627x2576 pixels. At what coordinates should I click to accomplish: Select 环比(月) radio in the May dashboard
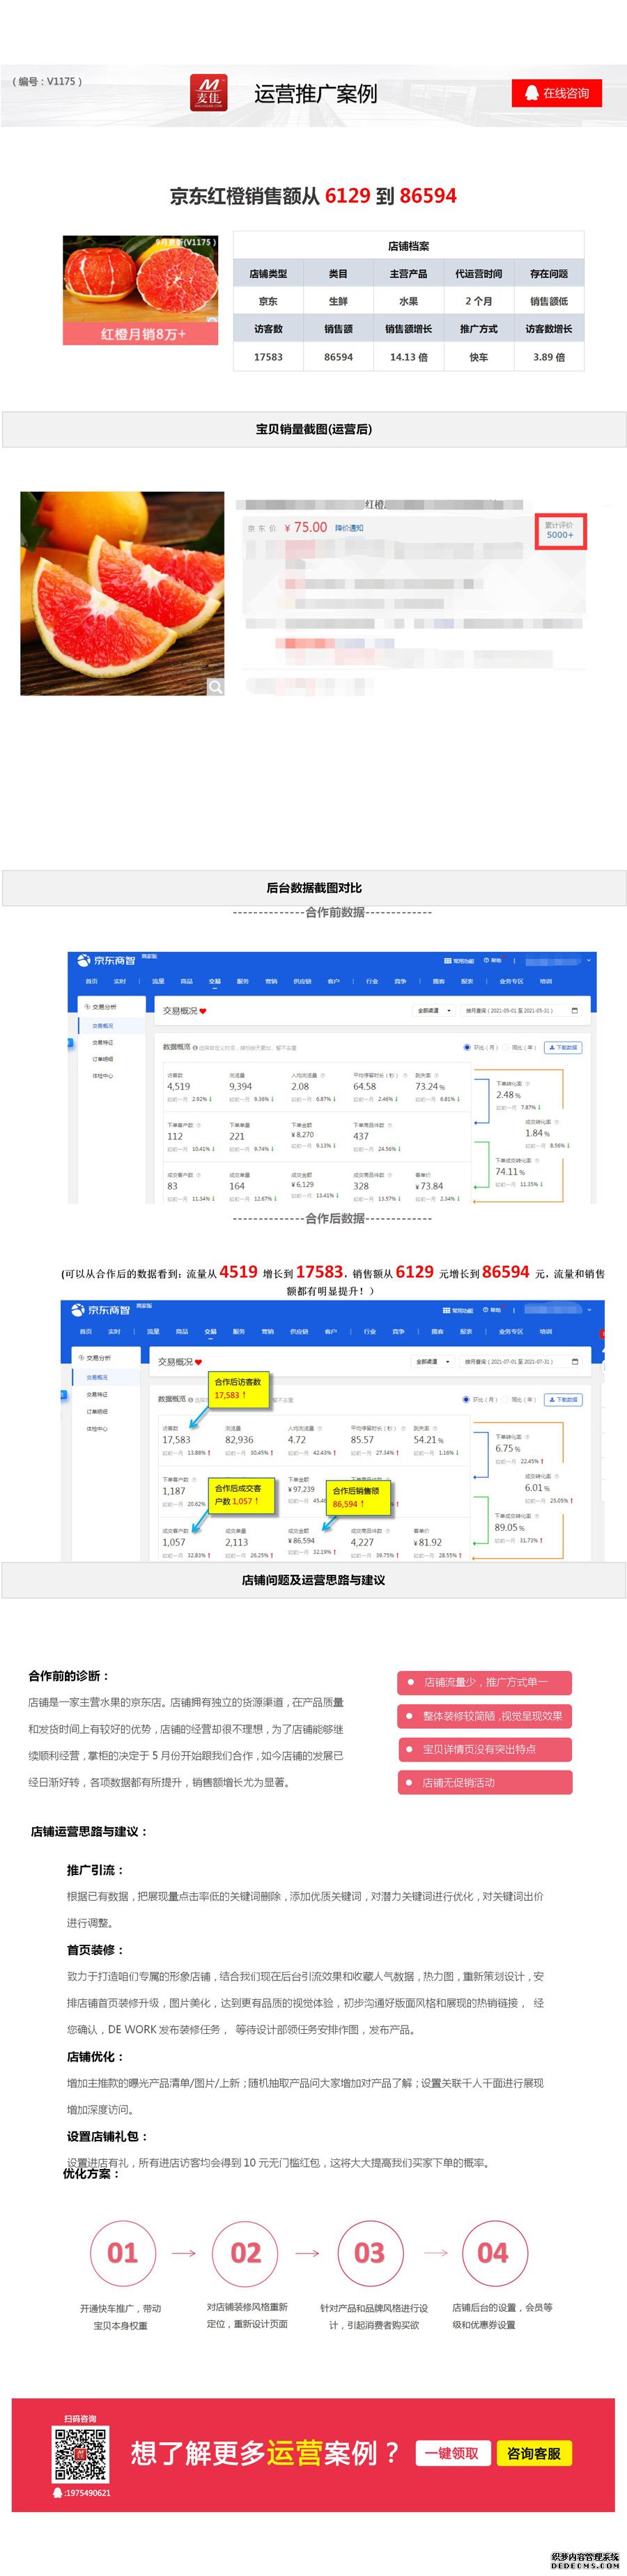point(467,1047)
